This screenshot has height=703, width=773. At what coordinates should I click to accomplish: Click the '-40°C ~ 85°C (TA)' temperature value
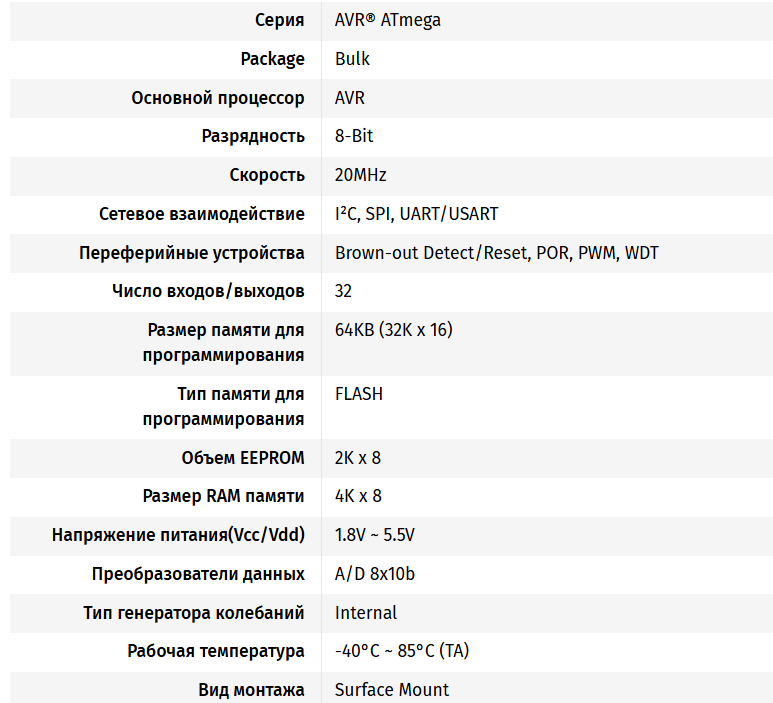point(402,651)
